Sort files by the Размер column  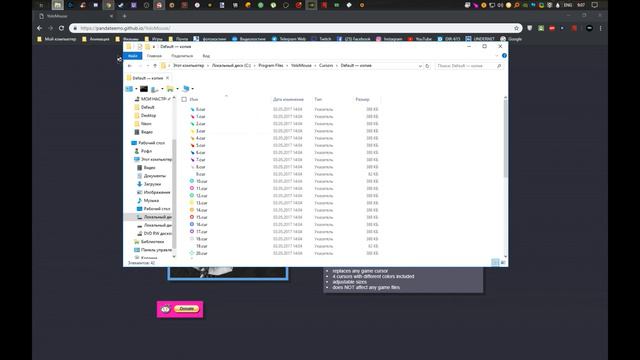[x=362, y=99]
